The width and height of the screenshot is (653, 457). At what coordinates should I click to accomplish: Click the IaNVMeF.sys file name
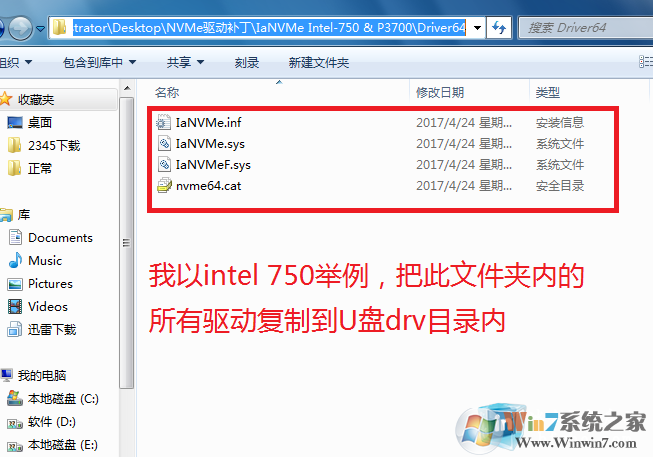pos(213,165)
